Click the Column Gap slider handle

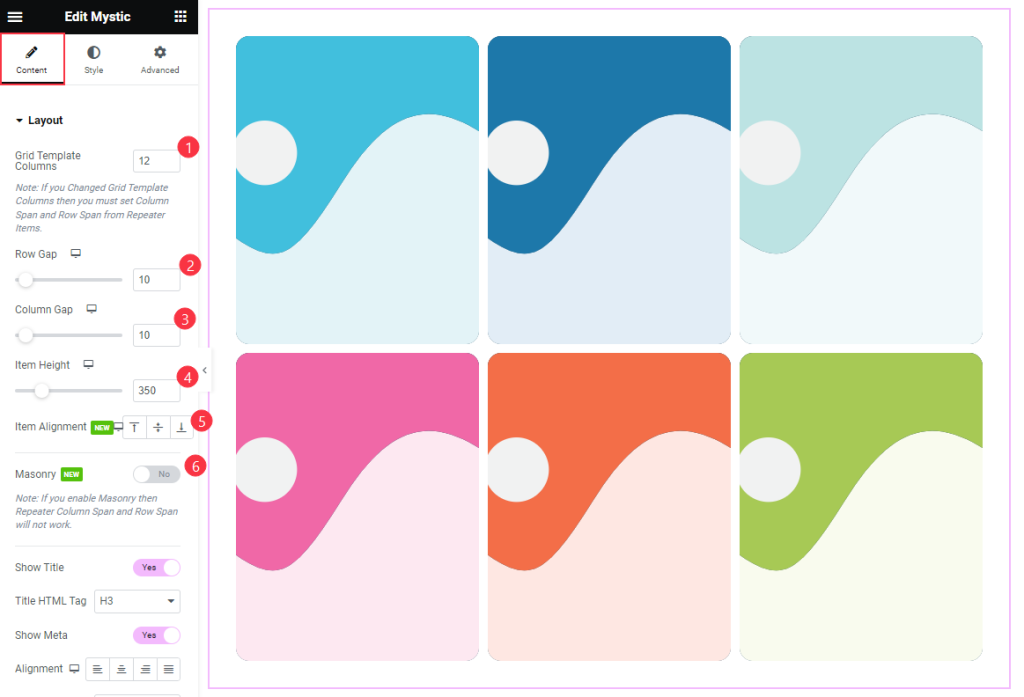(25, 336)
